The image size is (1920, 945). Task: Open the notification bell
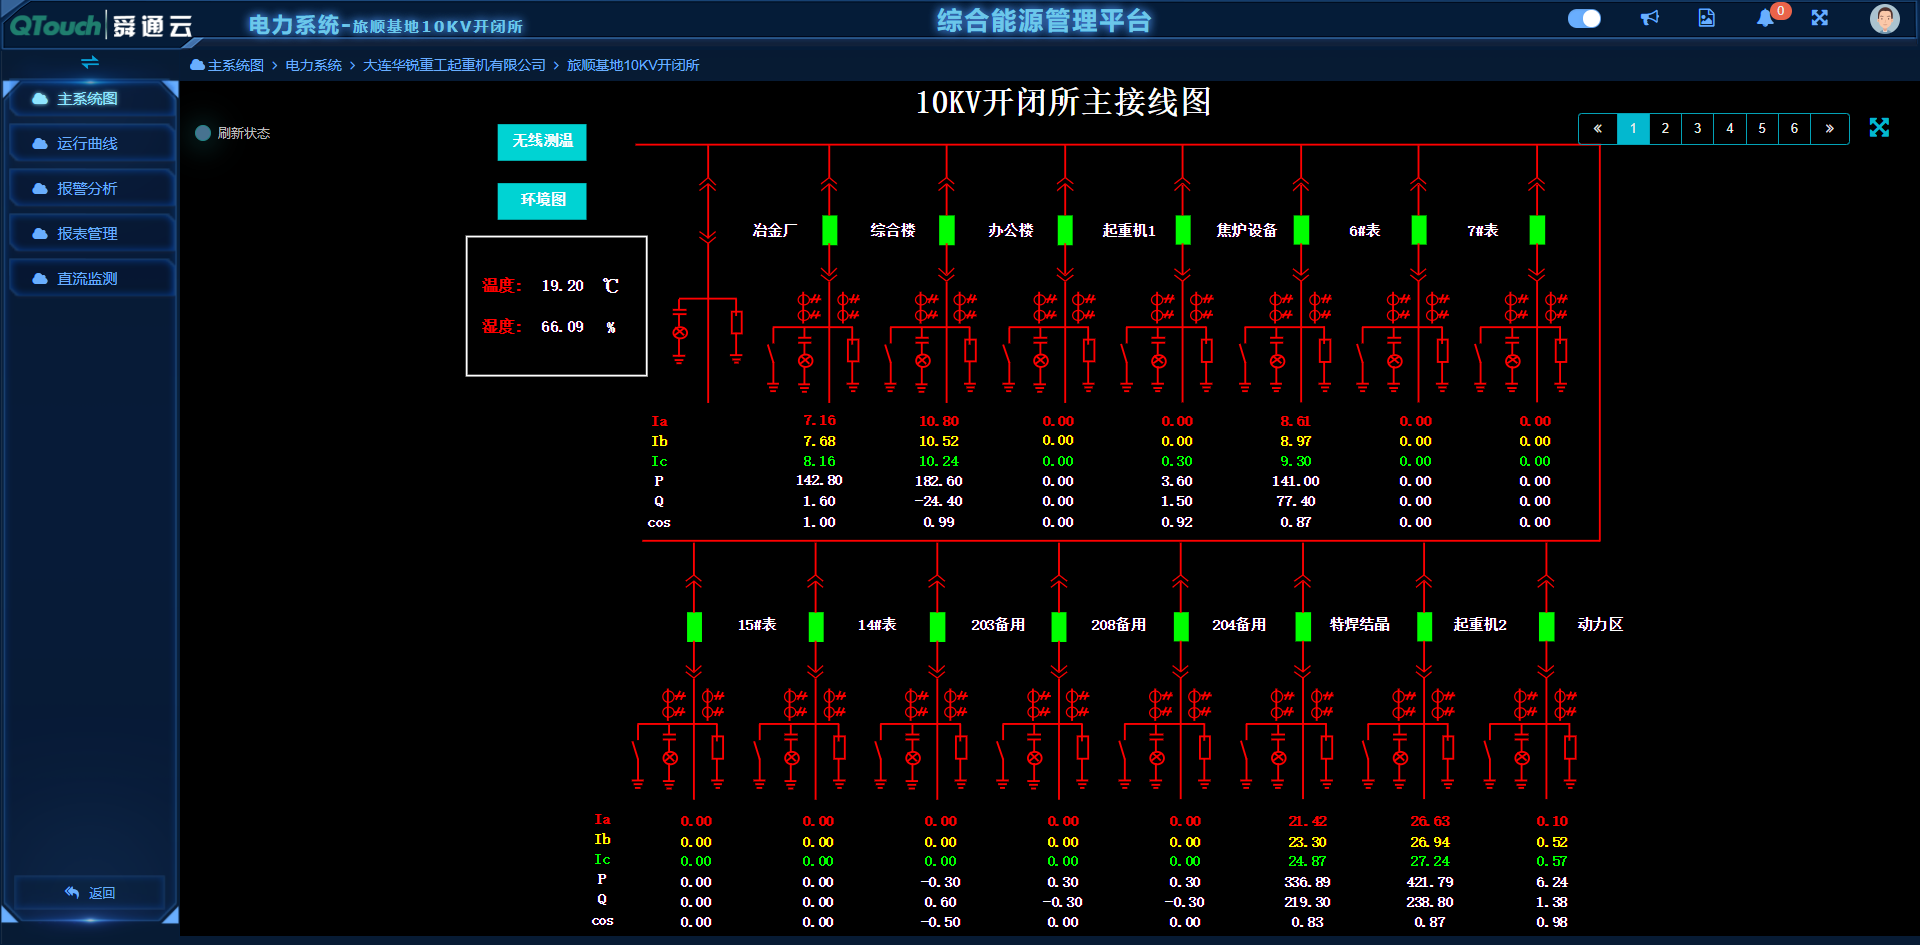[x=1765, y=18]
